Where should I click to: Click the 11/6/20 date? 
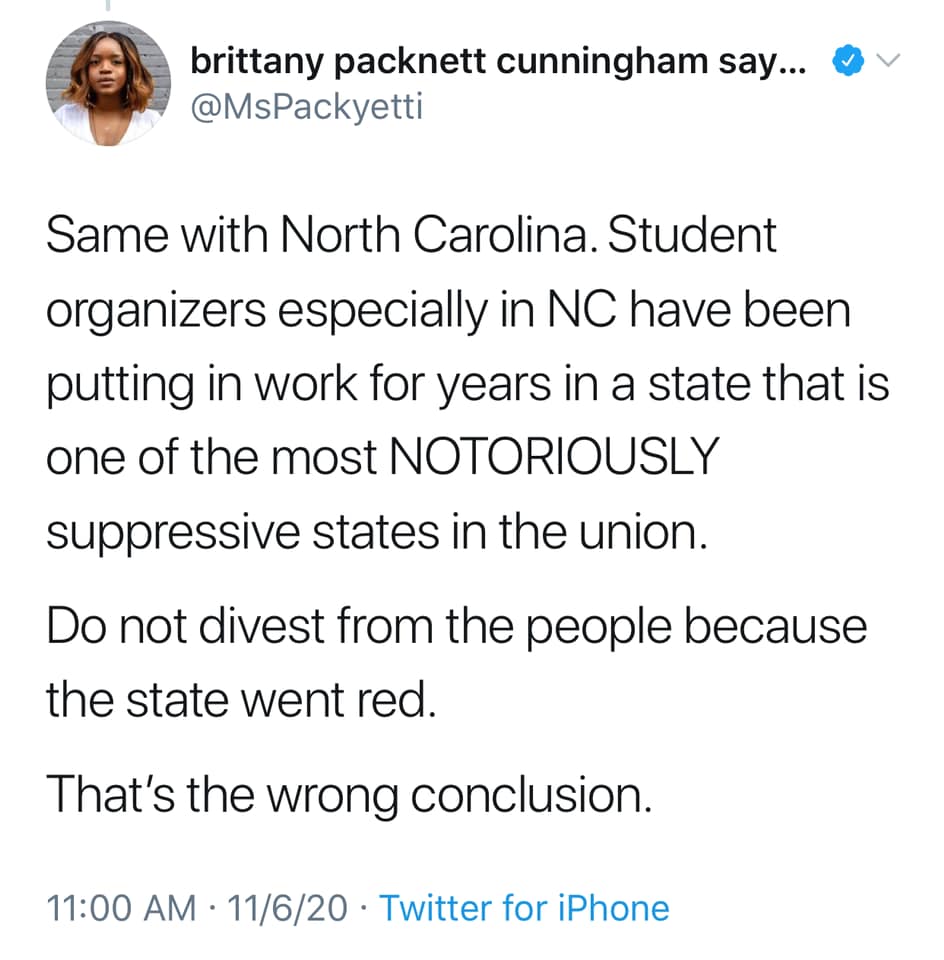[287, 907]
